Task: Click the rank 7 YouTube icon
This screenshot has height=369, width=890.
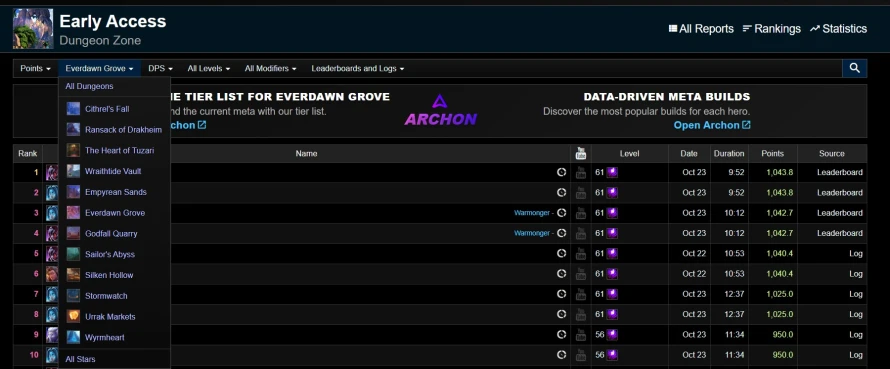Action: (x=581, y=294)
